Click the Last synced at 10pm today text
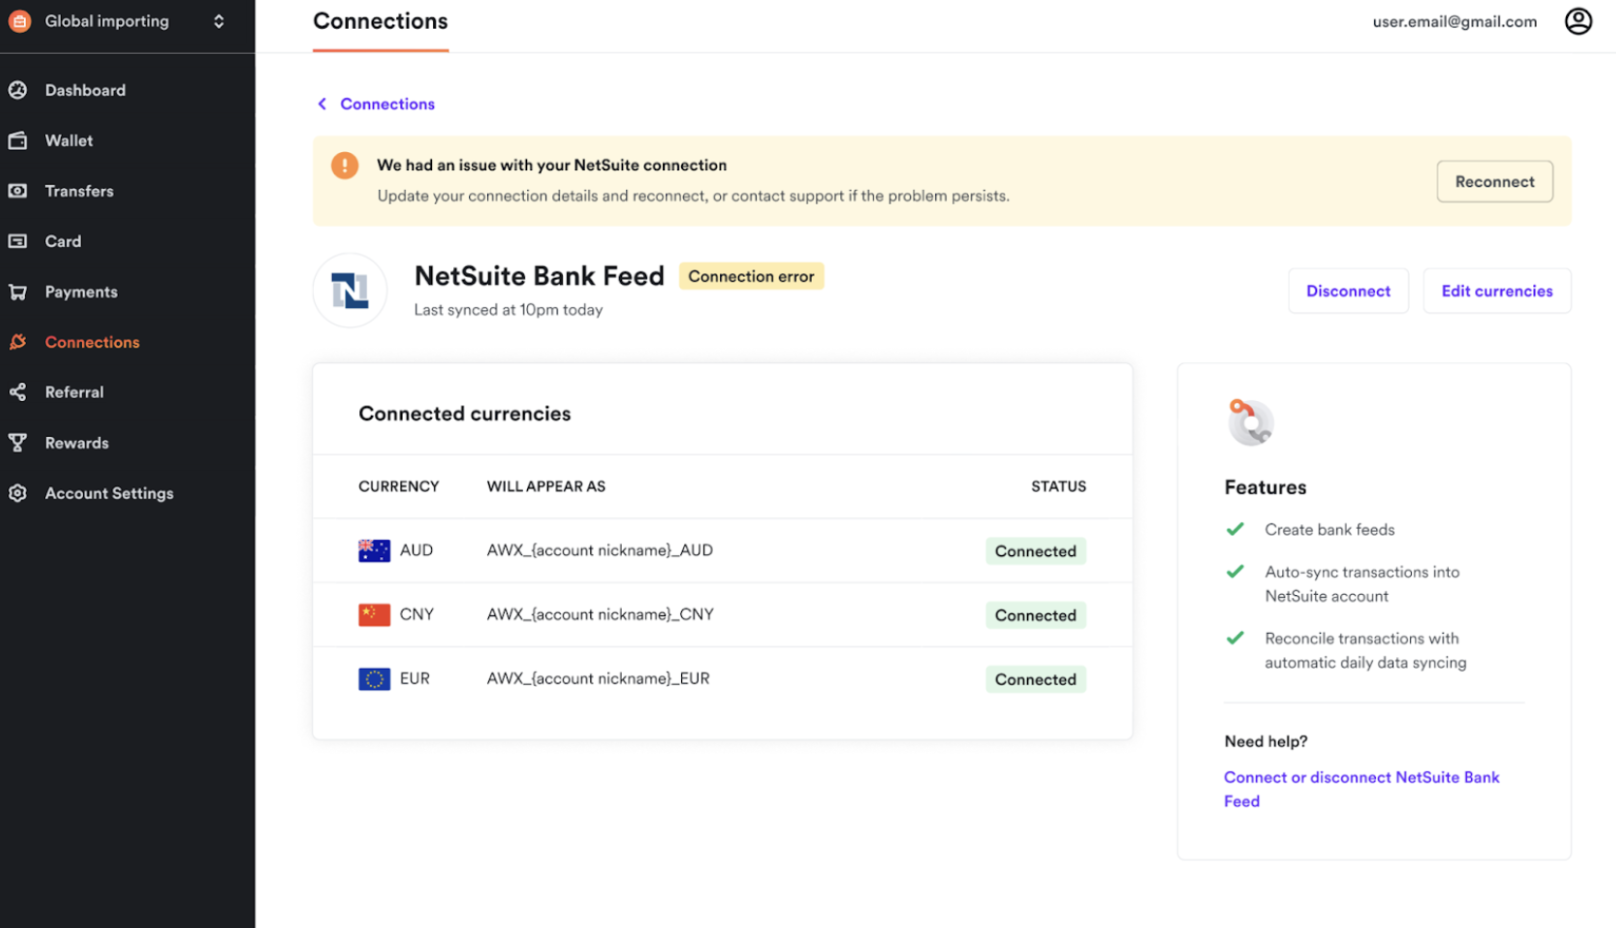1616x928 pixels. click(x=508, y=310)
